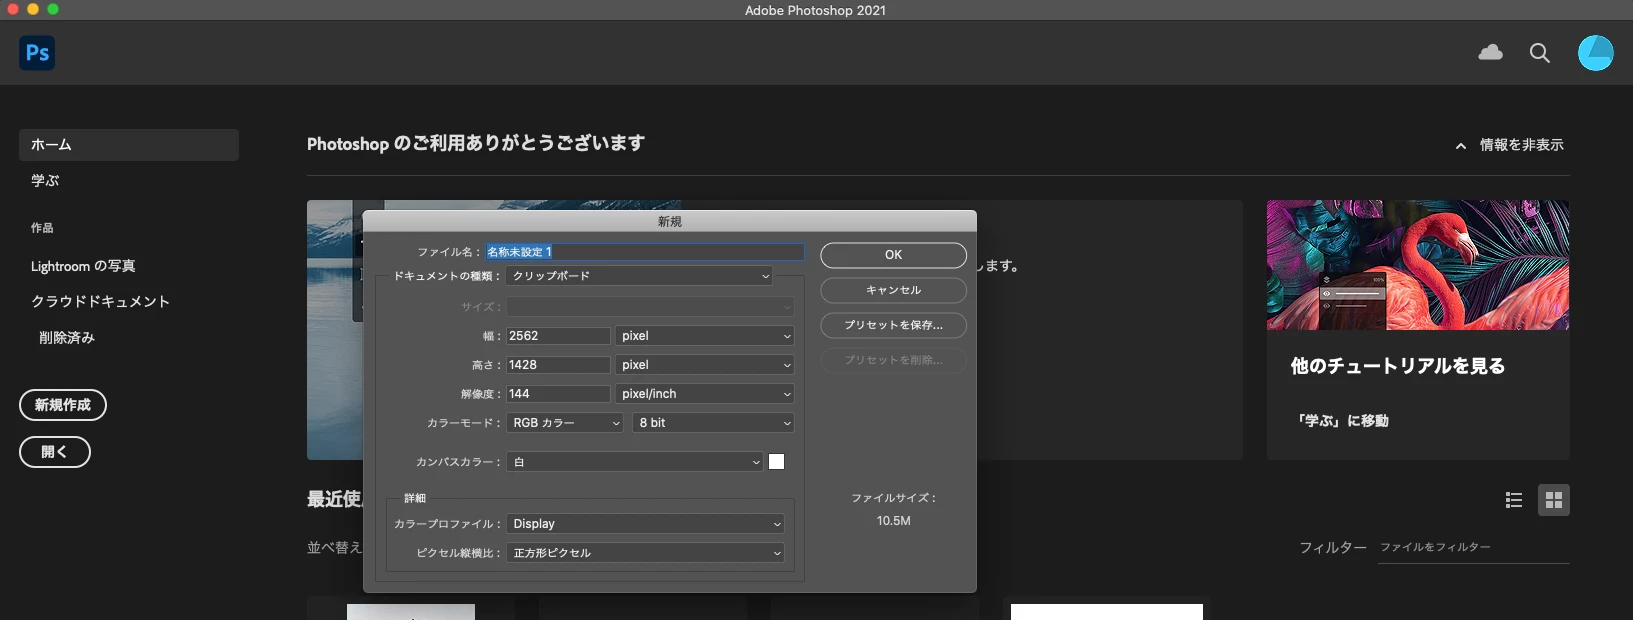
Task: Open the cloud sync status icon
Action: [x=1490, y=53]
